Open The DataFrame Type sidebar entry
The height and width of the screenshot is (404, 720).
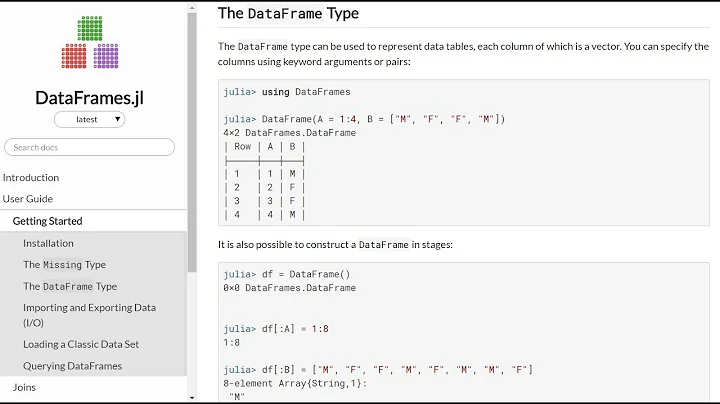coord(70,286)
